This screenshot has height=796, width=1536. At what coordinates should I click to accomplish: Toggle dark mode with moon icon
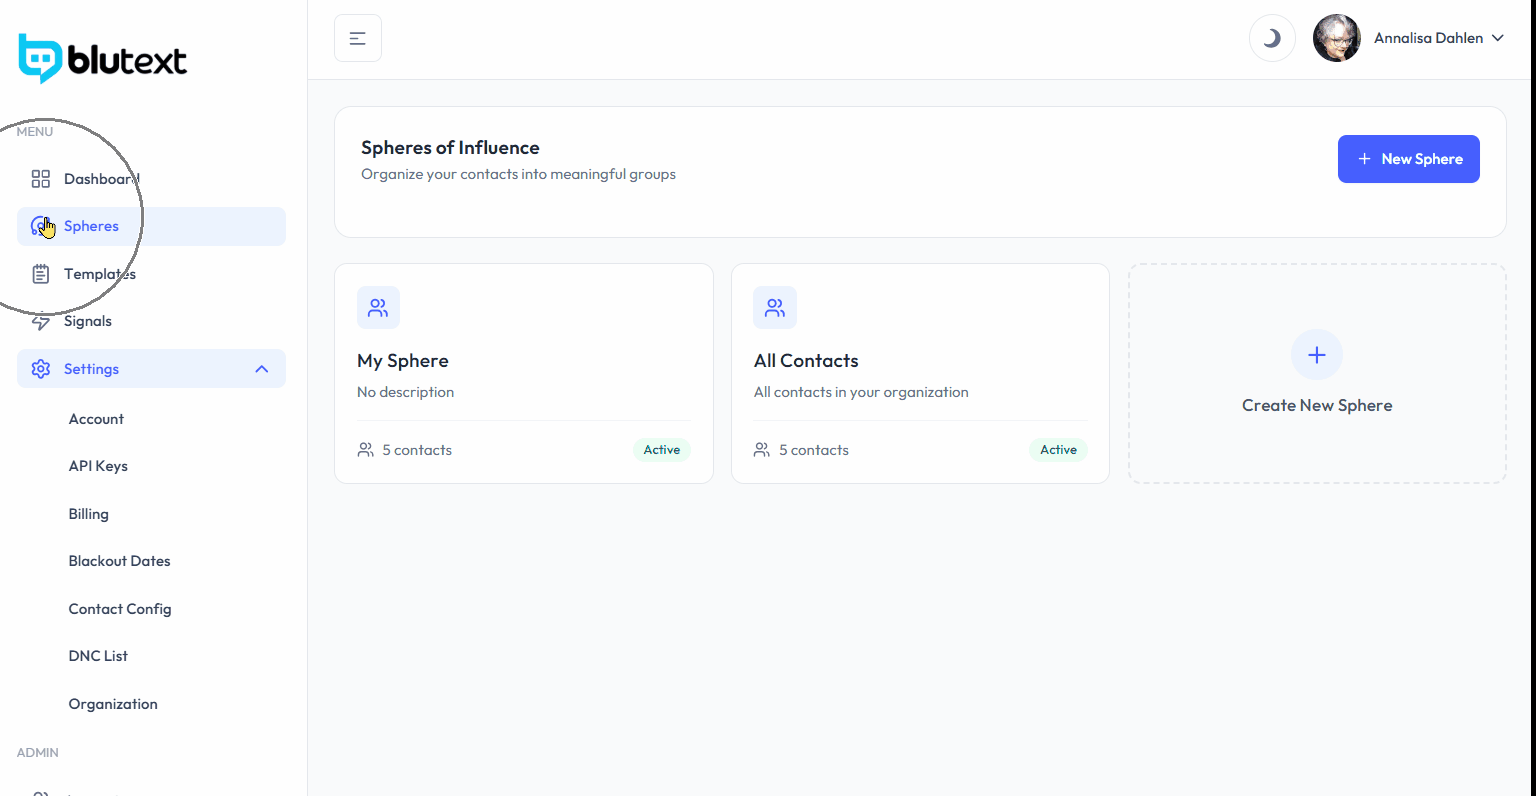[x=1272, y=39]
